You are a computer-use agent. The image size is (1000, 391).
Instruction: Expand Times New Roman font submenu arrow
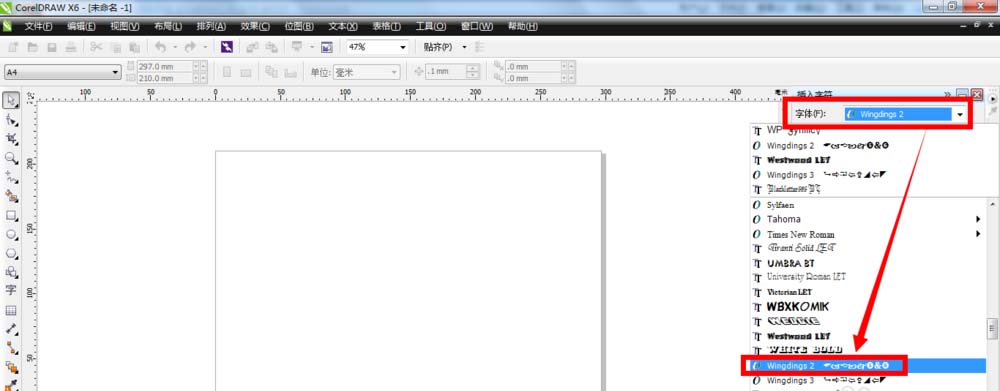(x=978, y=234)
